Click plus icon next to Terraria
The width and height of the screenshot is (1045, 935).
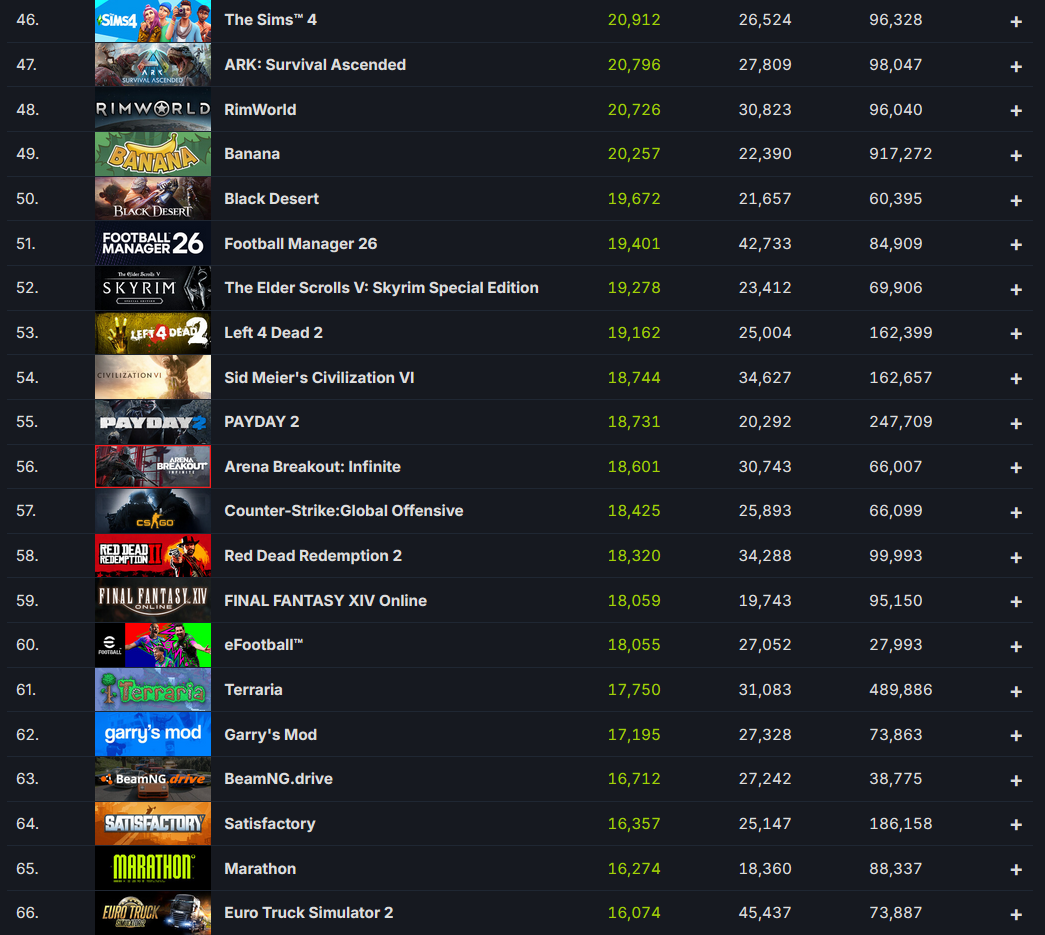point(1016,691)
